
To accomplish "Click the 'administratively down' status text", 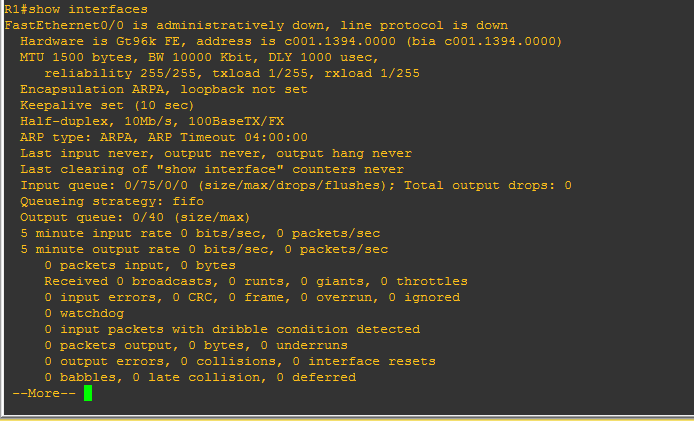I will pyautogui.click(x=220, y=25).
